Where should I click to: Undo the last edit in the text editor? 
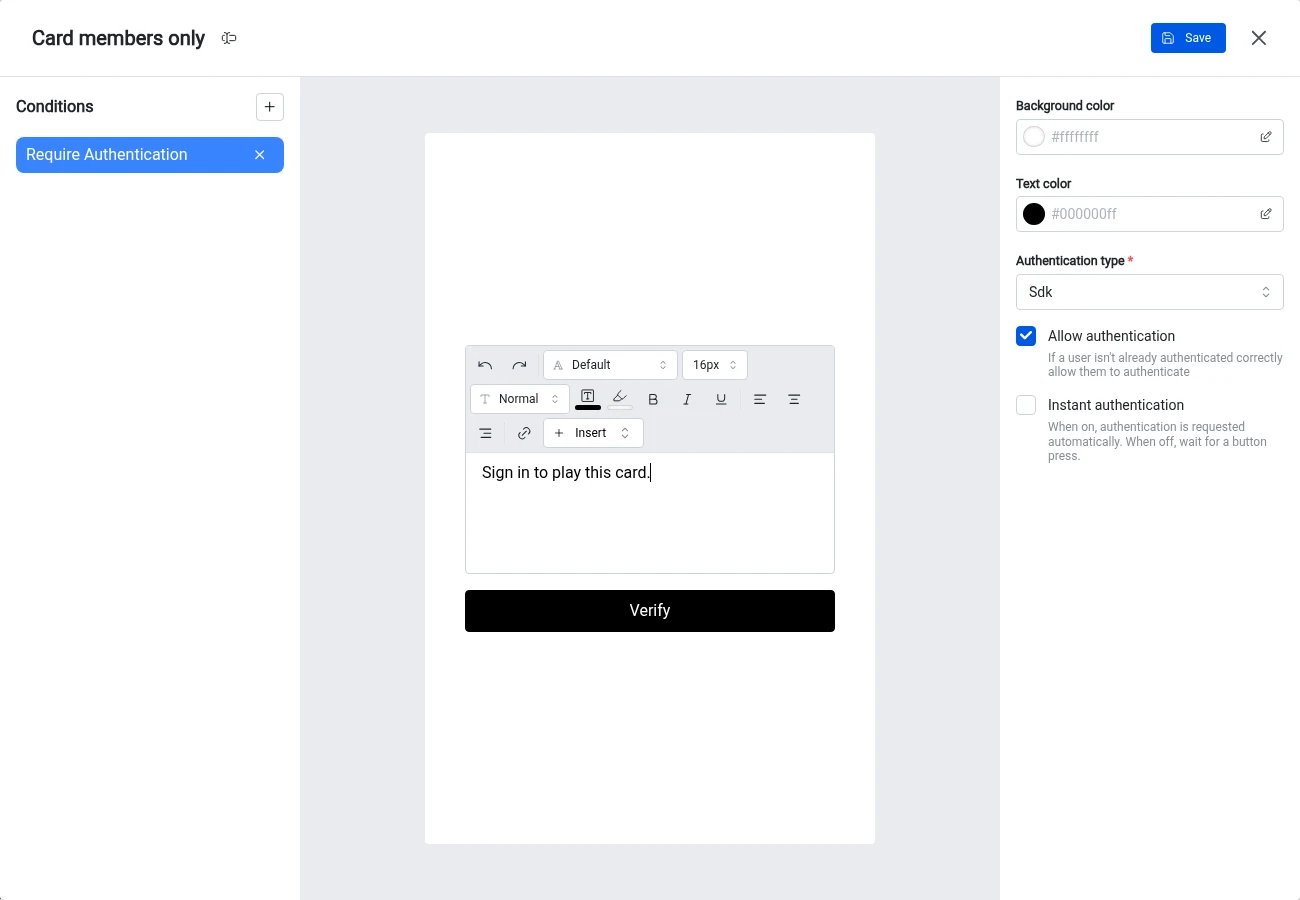pos(485,365)
